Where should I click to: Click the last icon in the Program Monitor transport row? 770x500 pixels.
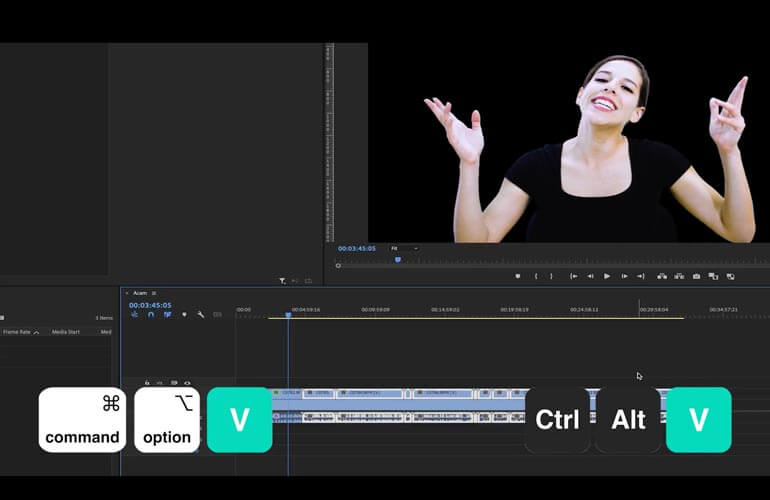click(731, 277)
